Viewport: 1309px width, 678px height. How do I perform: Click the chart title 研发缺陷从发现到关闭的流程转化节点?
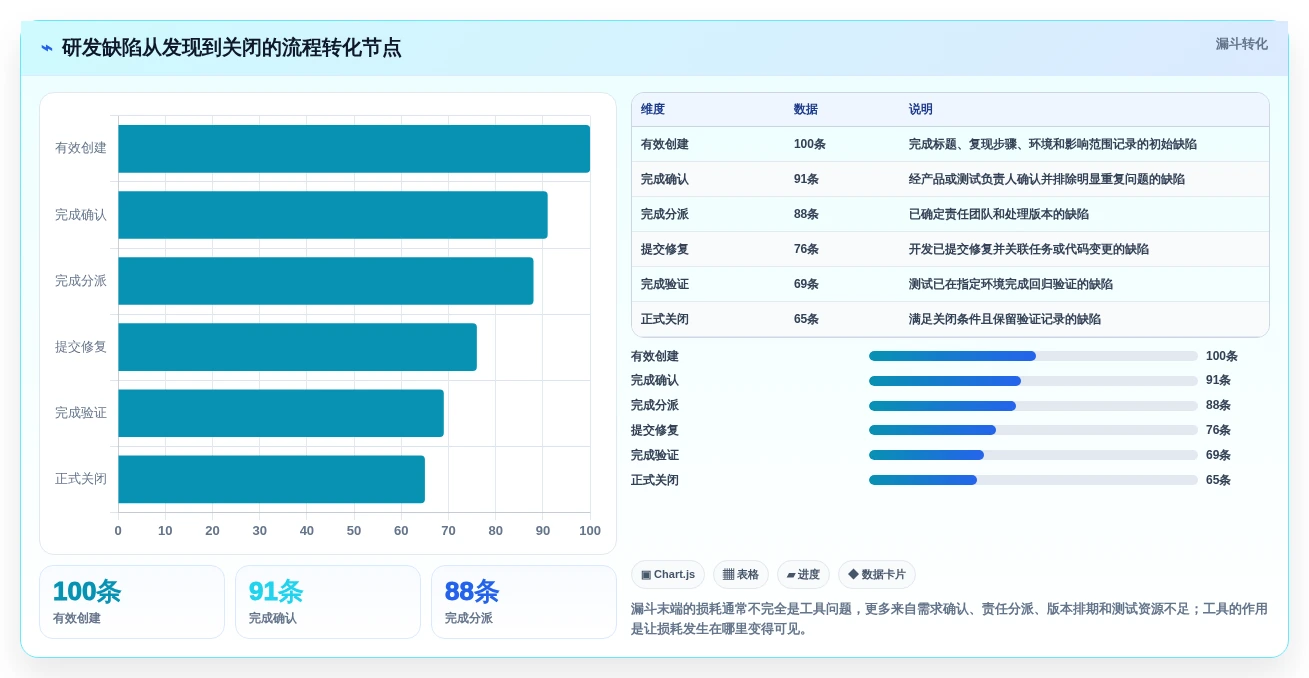[x=232, y=48]
